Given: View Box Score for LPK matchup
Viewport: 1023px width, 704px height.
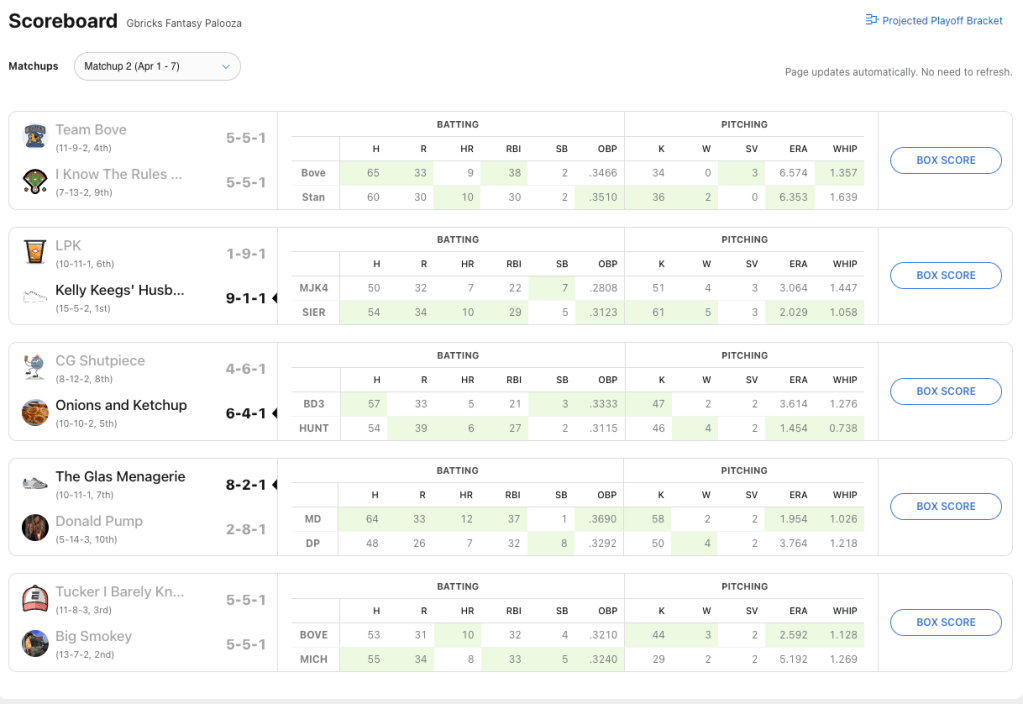Looking at the screenshot, I should (x=945, y=275).
